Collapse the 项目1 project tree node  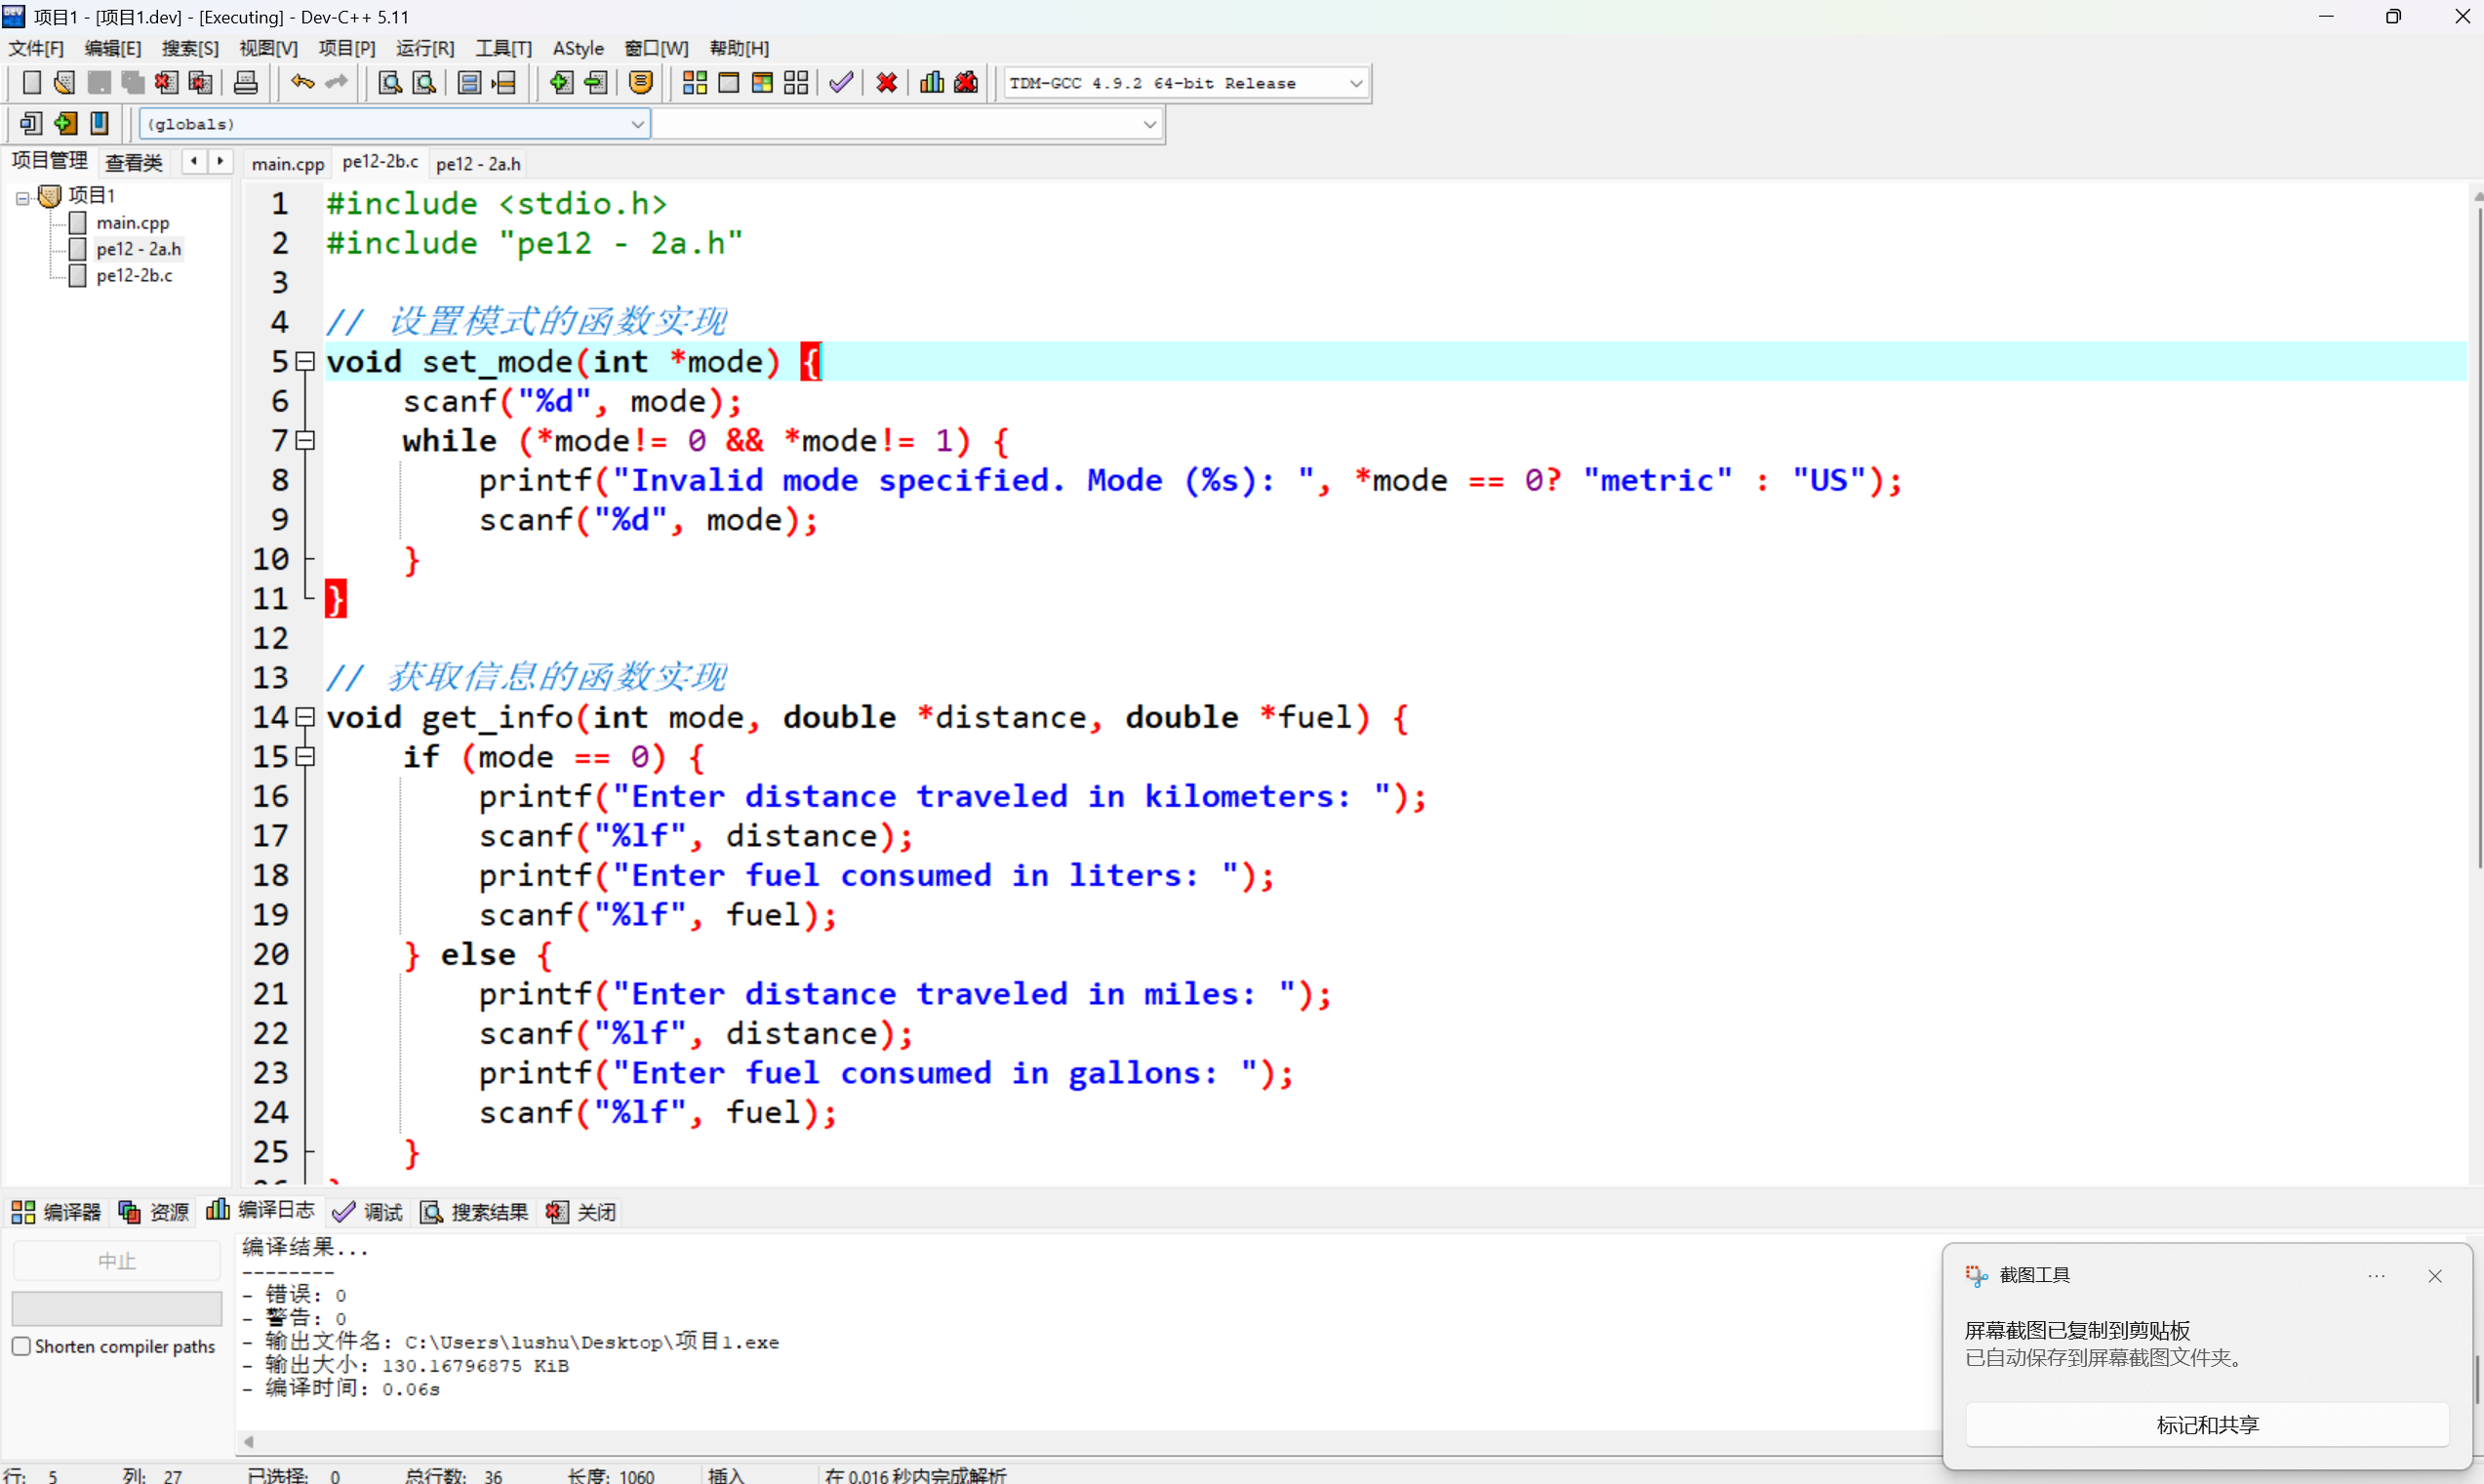tap(22, 198)
